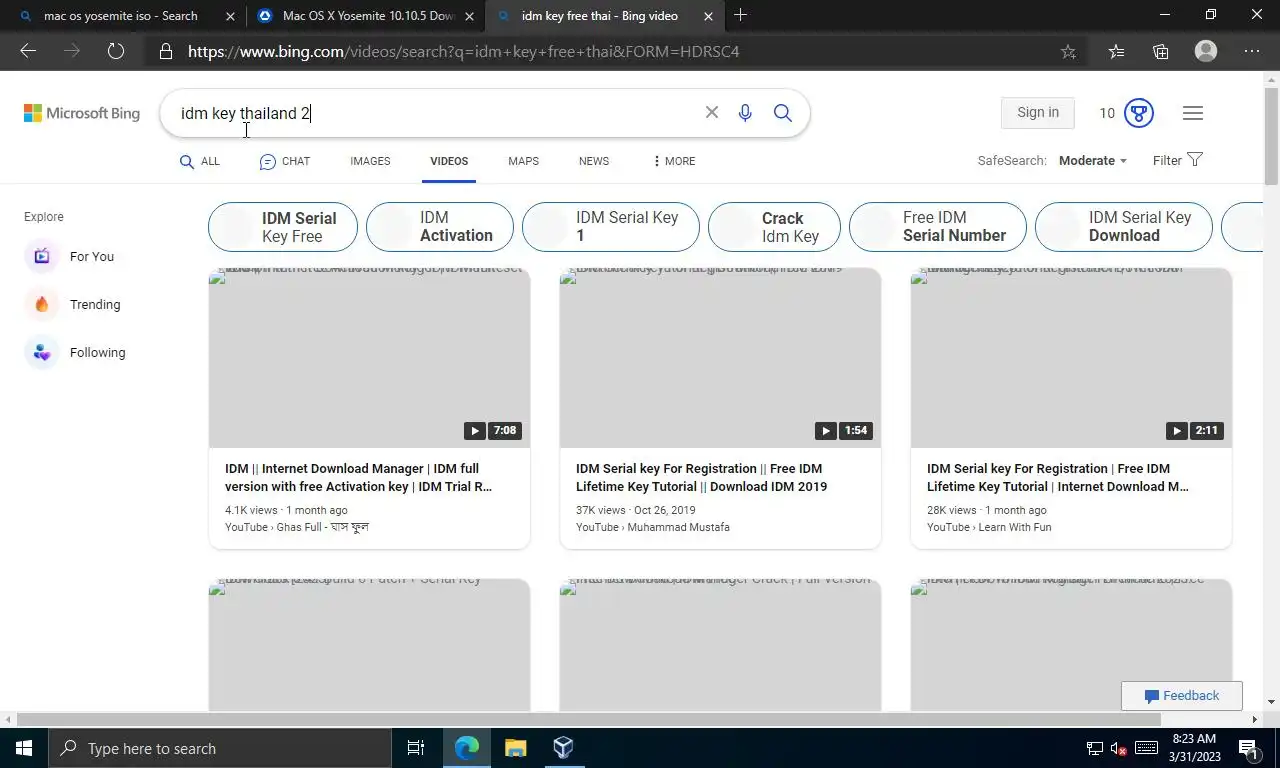Select the IDM Serial Key 1 suggestion
The image size is (1280, 768).
tap(611, 227)
